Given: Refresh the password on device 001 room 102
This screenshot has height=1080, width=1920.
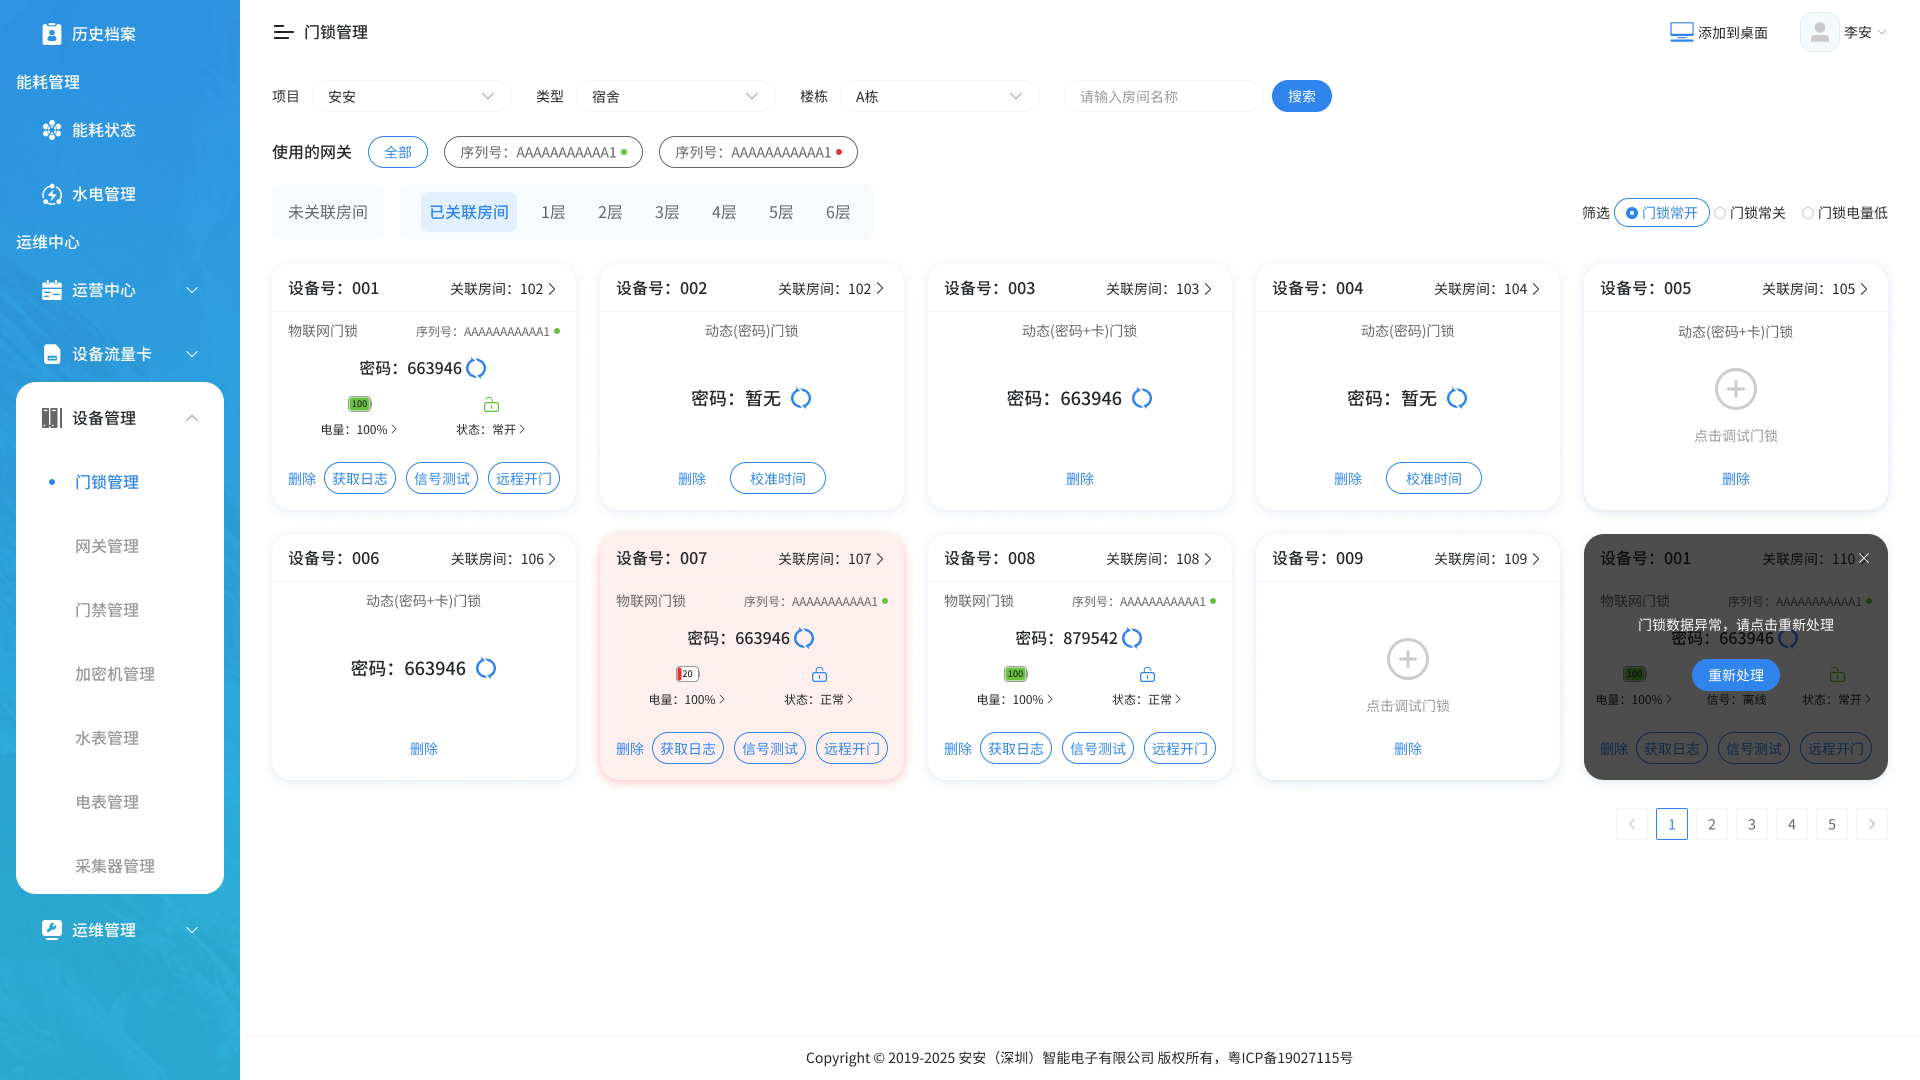Looking at the screenshot, I should coord(476,369).
